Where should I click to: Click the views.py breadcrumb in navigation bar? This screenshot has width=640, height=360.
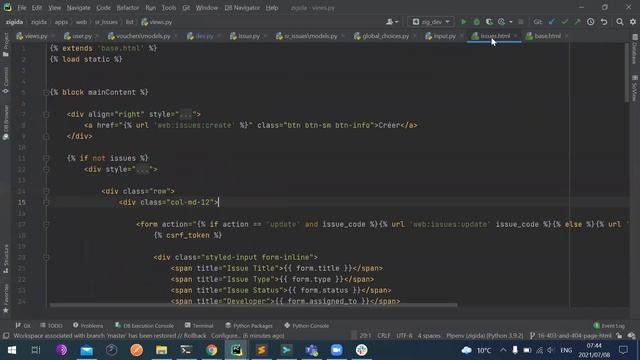(x=157, y=22)
